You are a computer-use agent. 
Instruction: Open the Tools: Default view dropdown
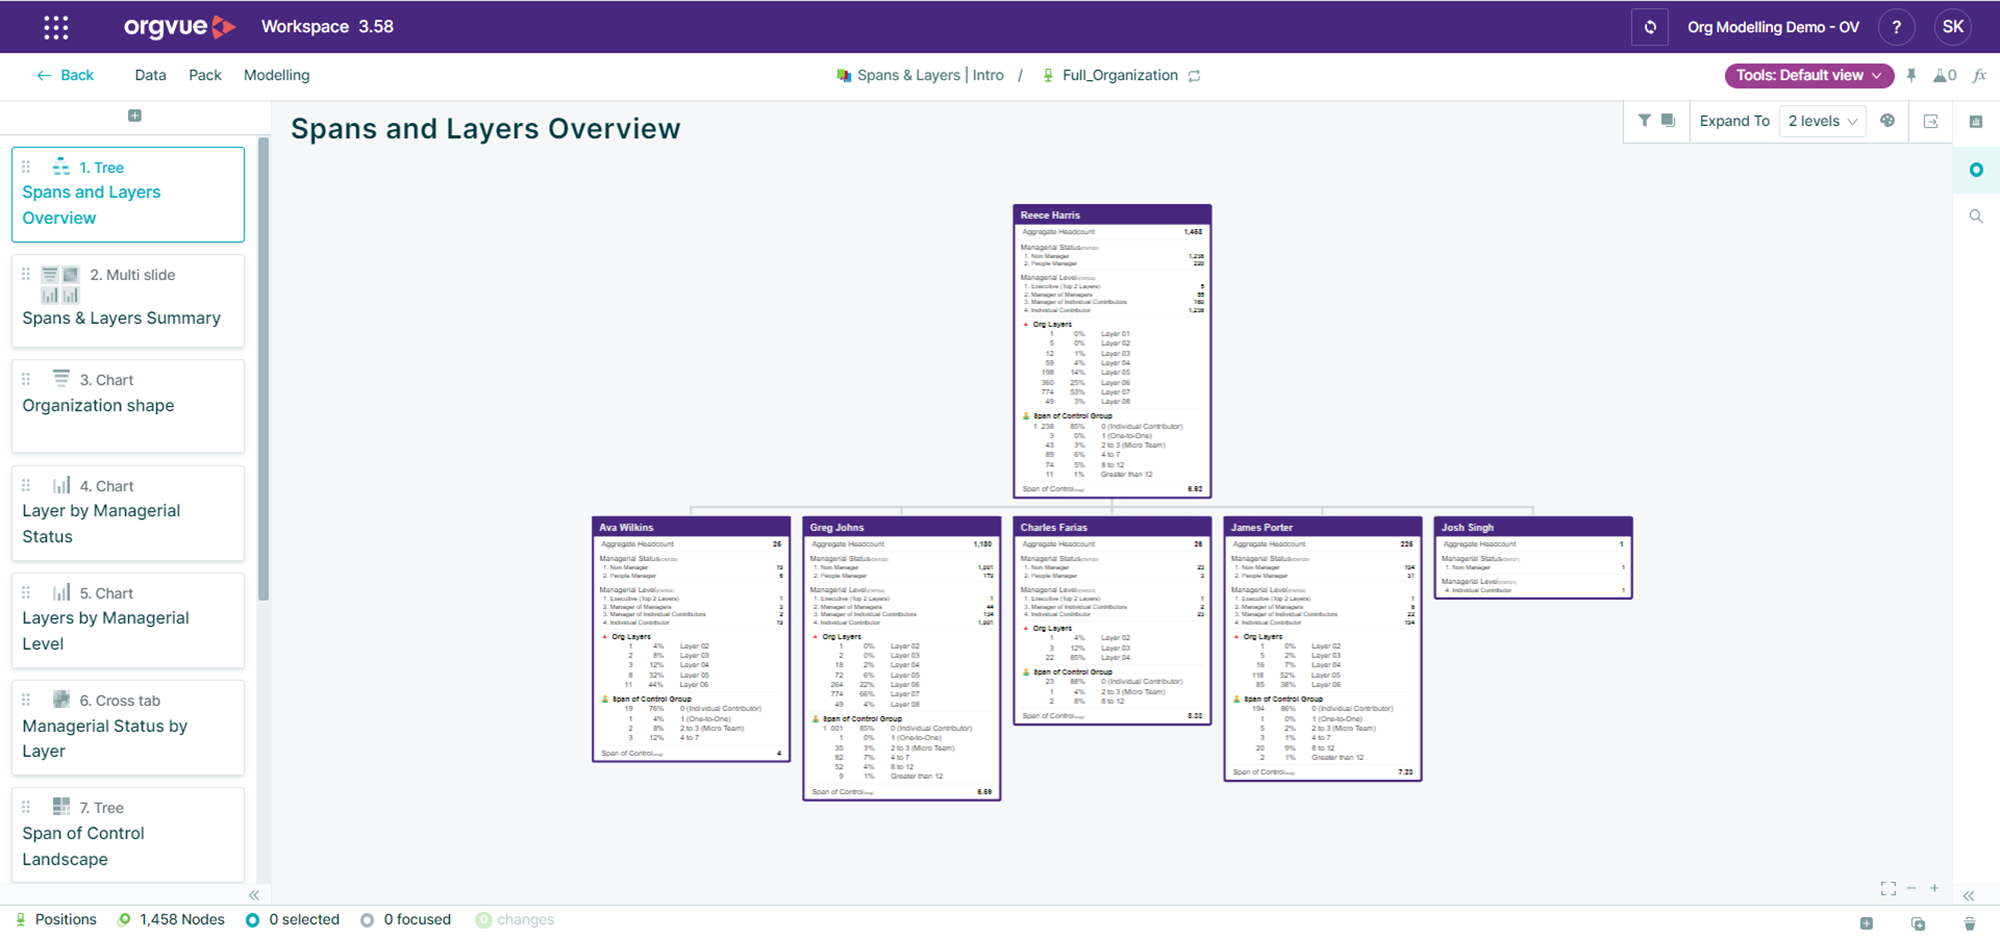point(1809,75)
